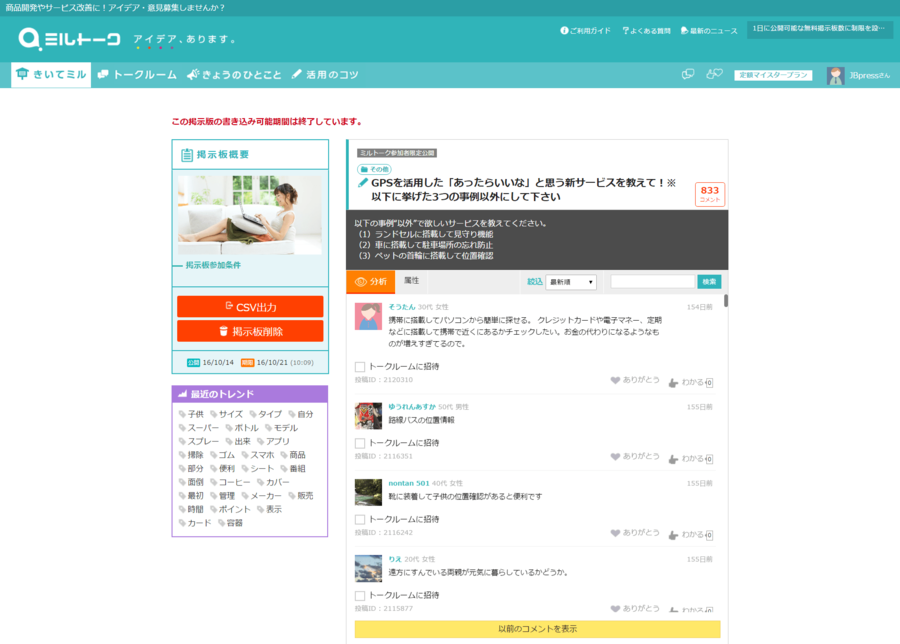Click わかる thumb icon on ゆうれんあすか's comment
The height and width of the screenshot is (644, 900).
[673, 457]
